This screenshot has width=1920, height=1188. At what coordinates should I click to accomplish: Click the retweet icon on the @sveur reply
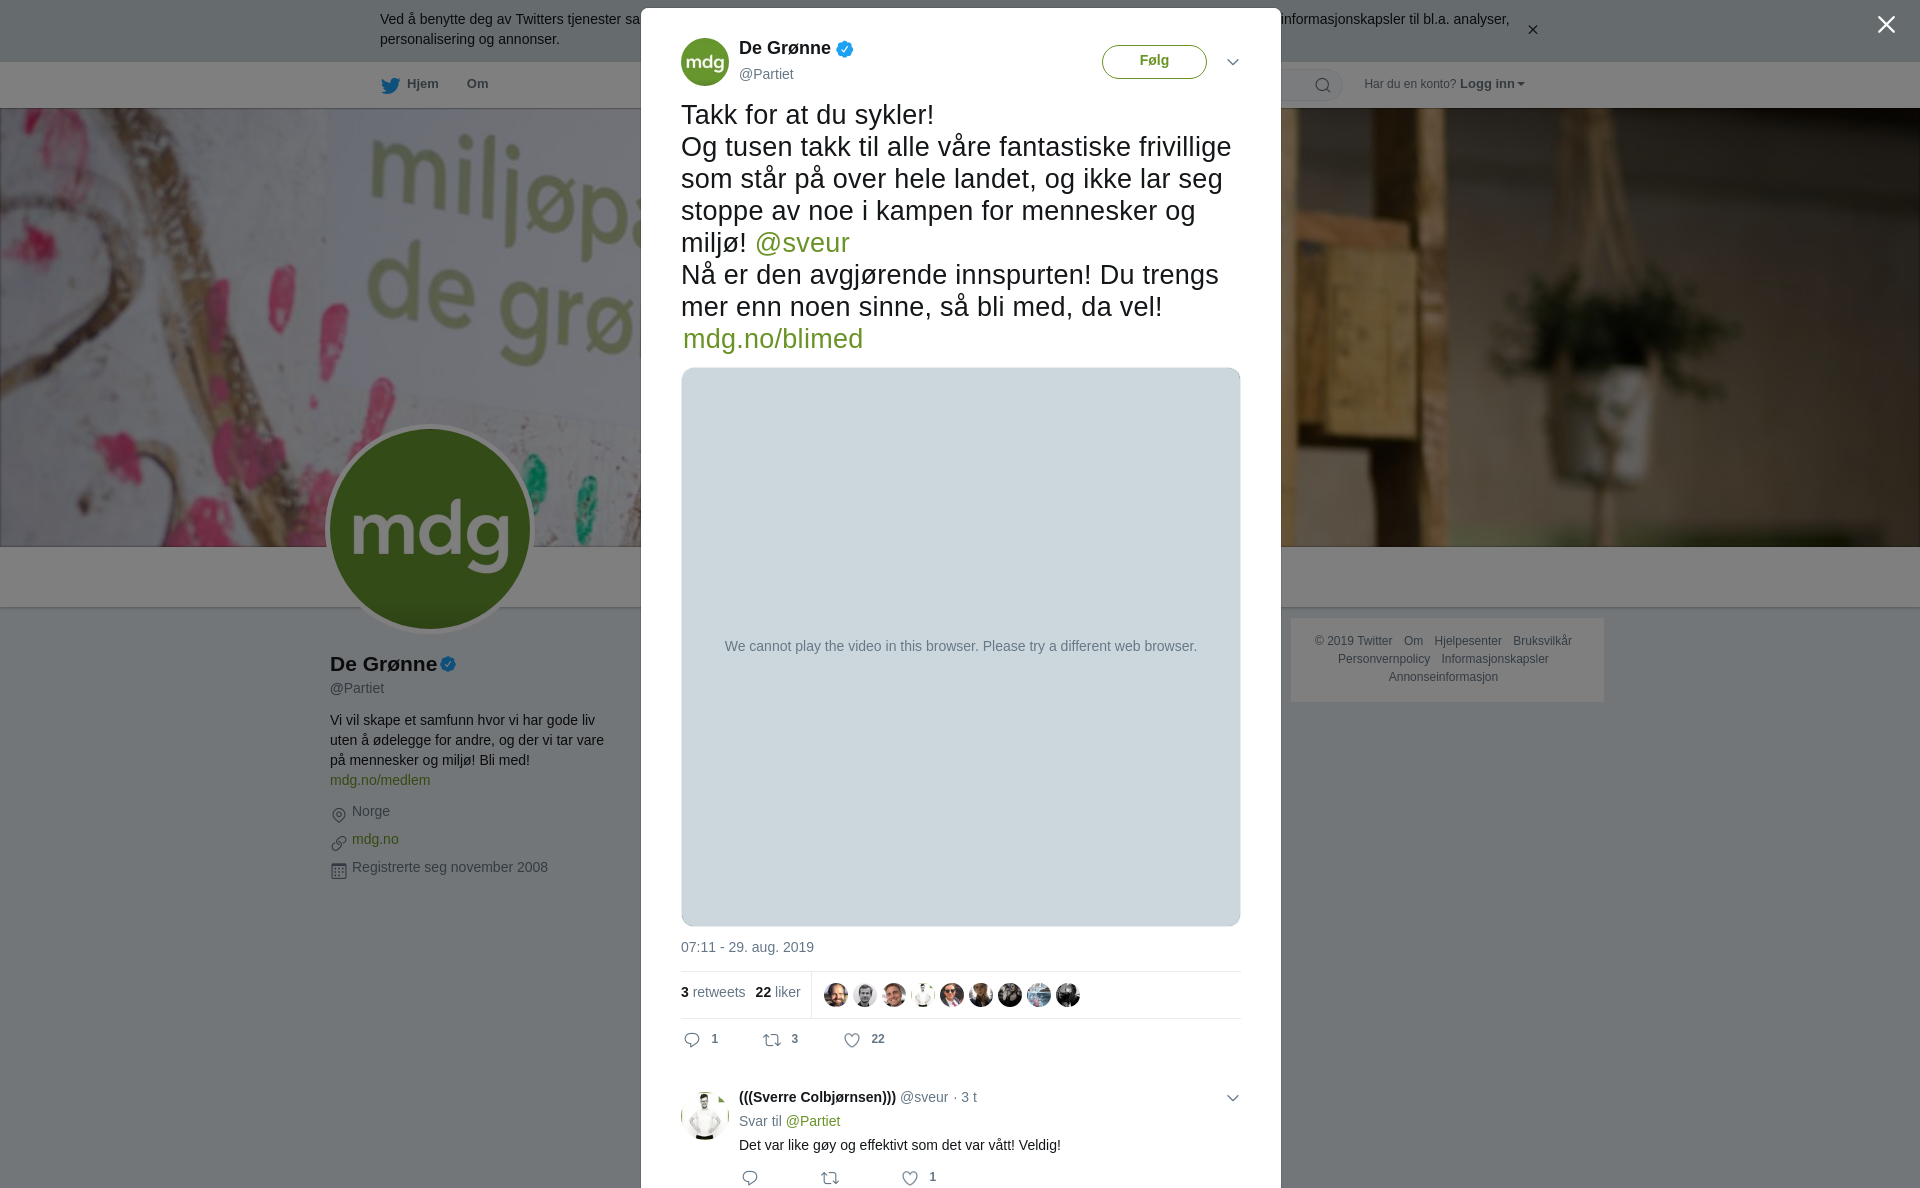point(830,1178)
